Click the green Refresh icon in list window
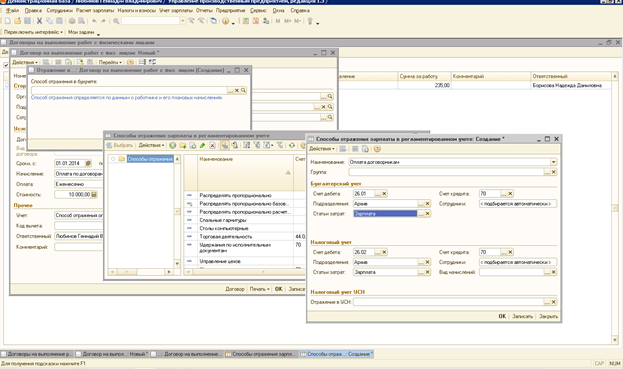623x369 pixels. tap(292, 145)
